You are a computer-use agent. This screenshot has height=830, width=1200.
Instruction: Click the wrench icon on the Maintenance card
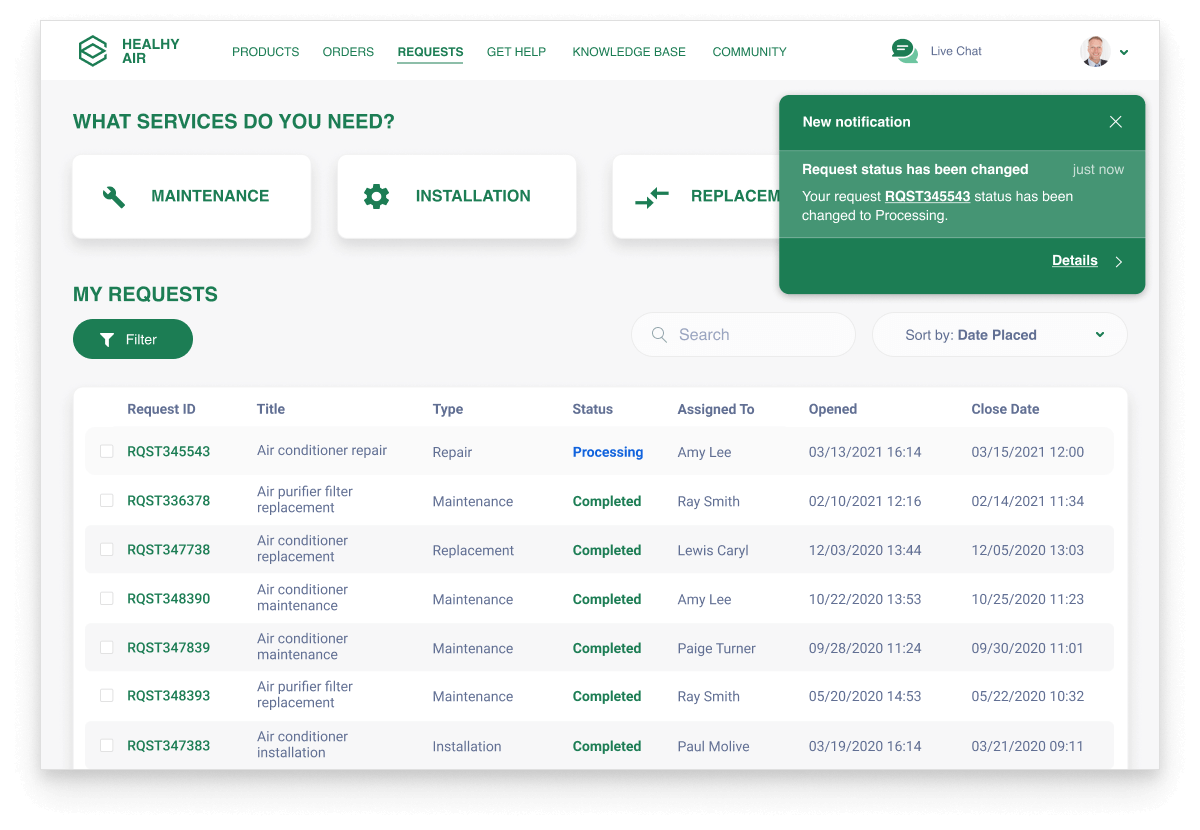(114, 197)
